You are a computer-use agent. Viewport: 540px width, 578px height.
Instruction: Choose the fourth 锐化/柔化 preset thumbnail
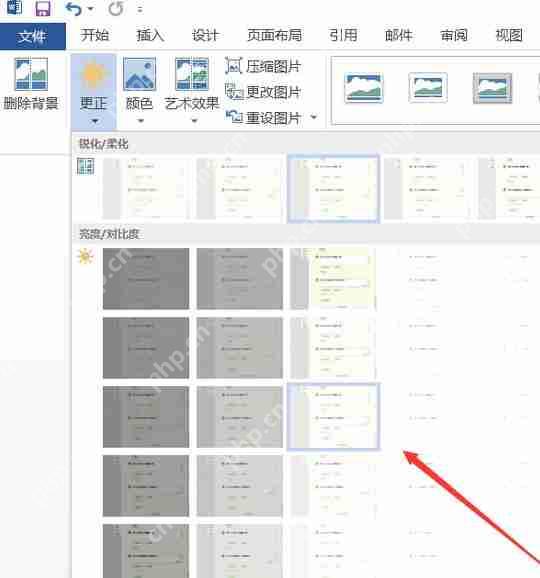(x=427, y=189)
